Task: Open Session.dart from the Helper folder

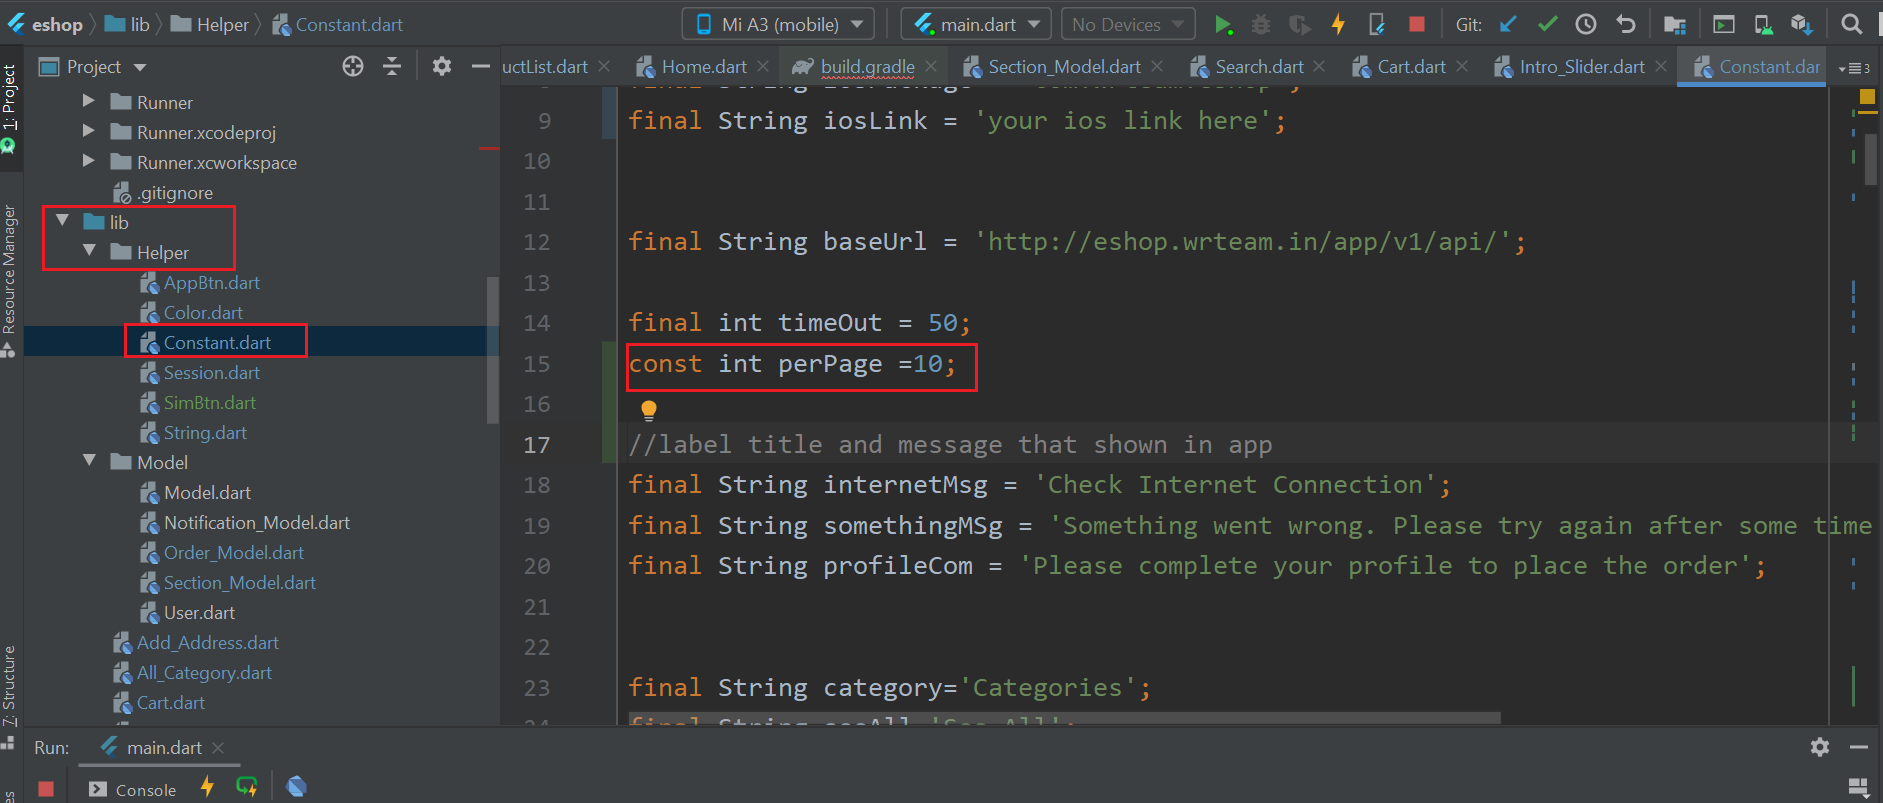Action: click(x=211, y=373)
